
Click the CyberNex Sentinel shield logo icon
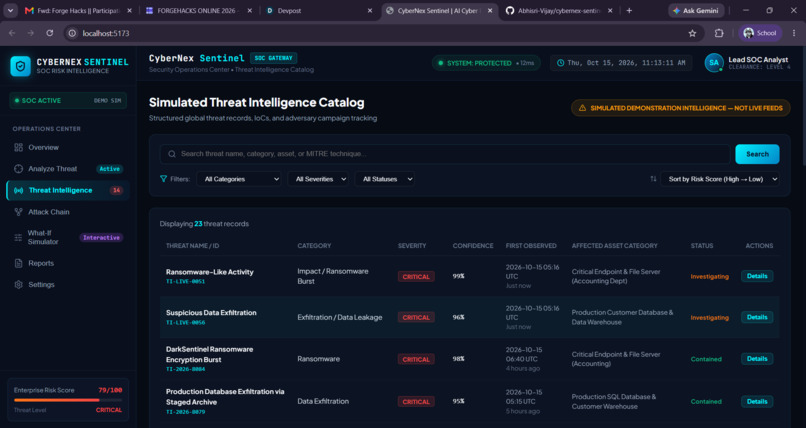point(21,66)
